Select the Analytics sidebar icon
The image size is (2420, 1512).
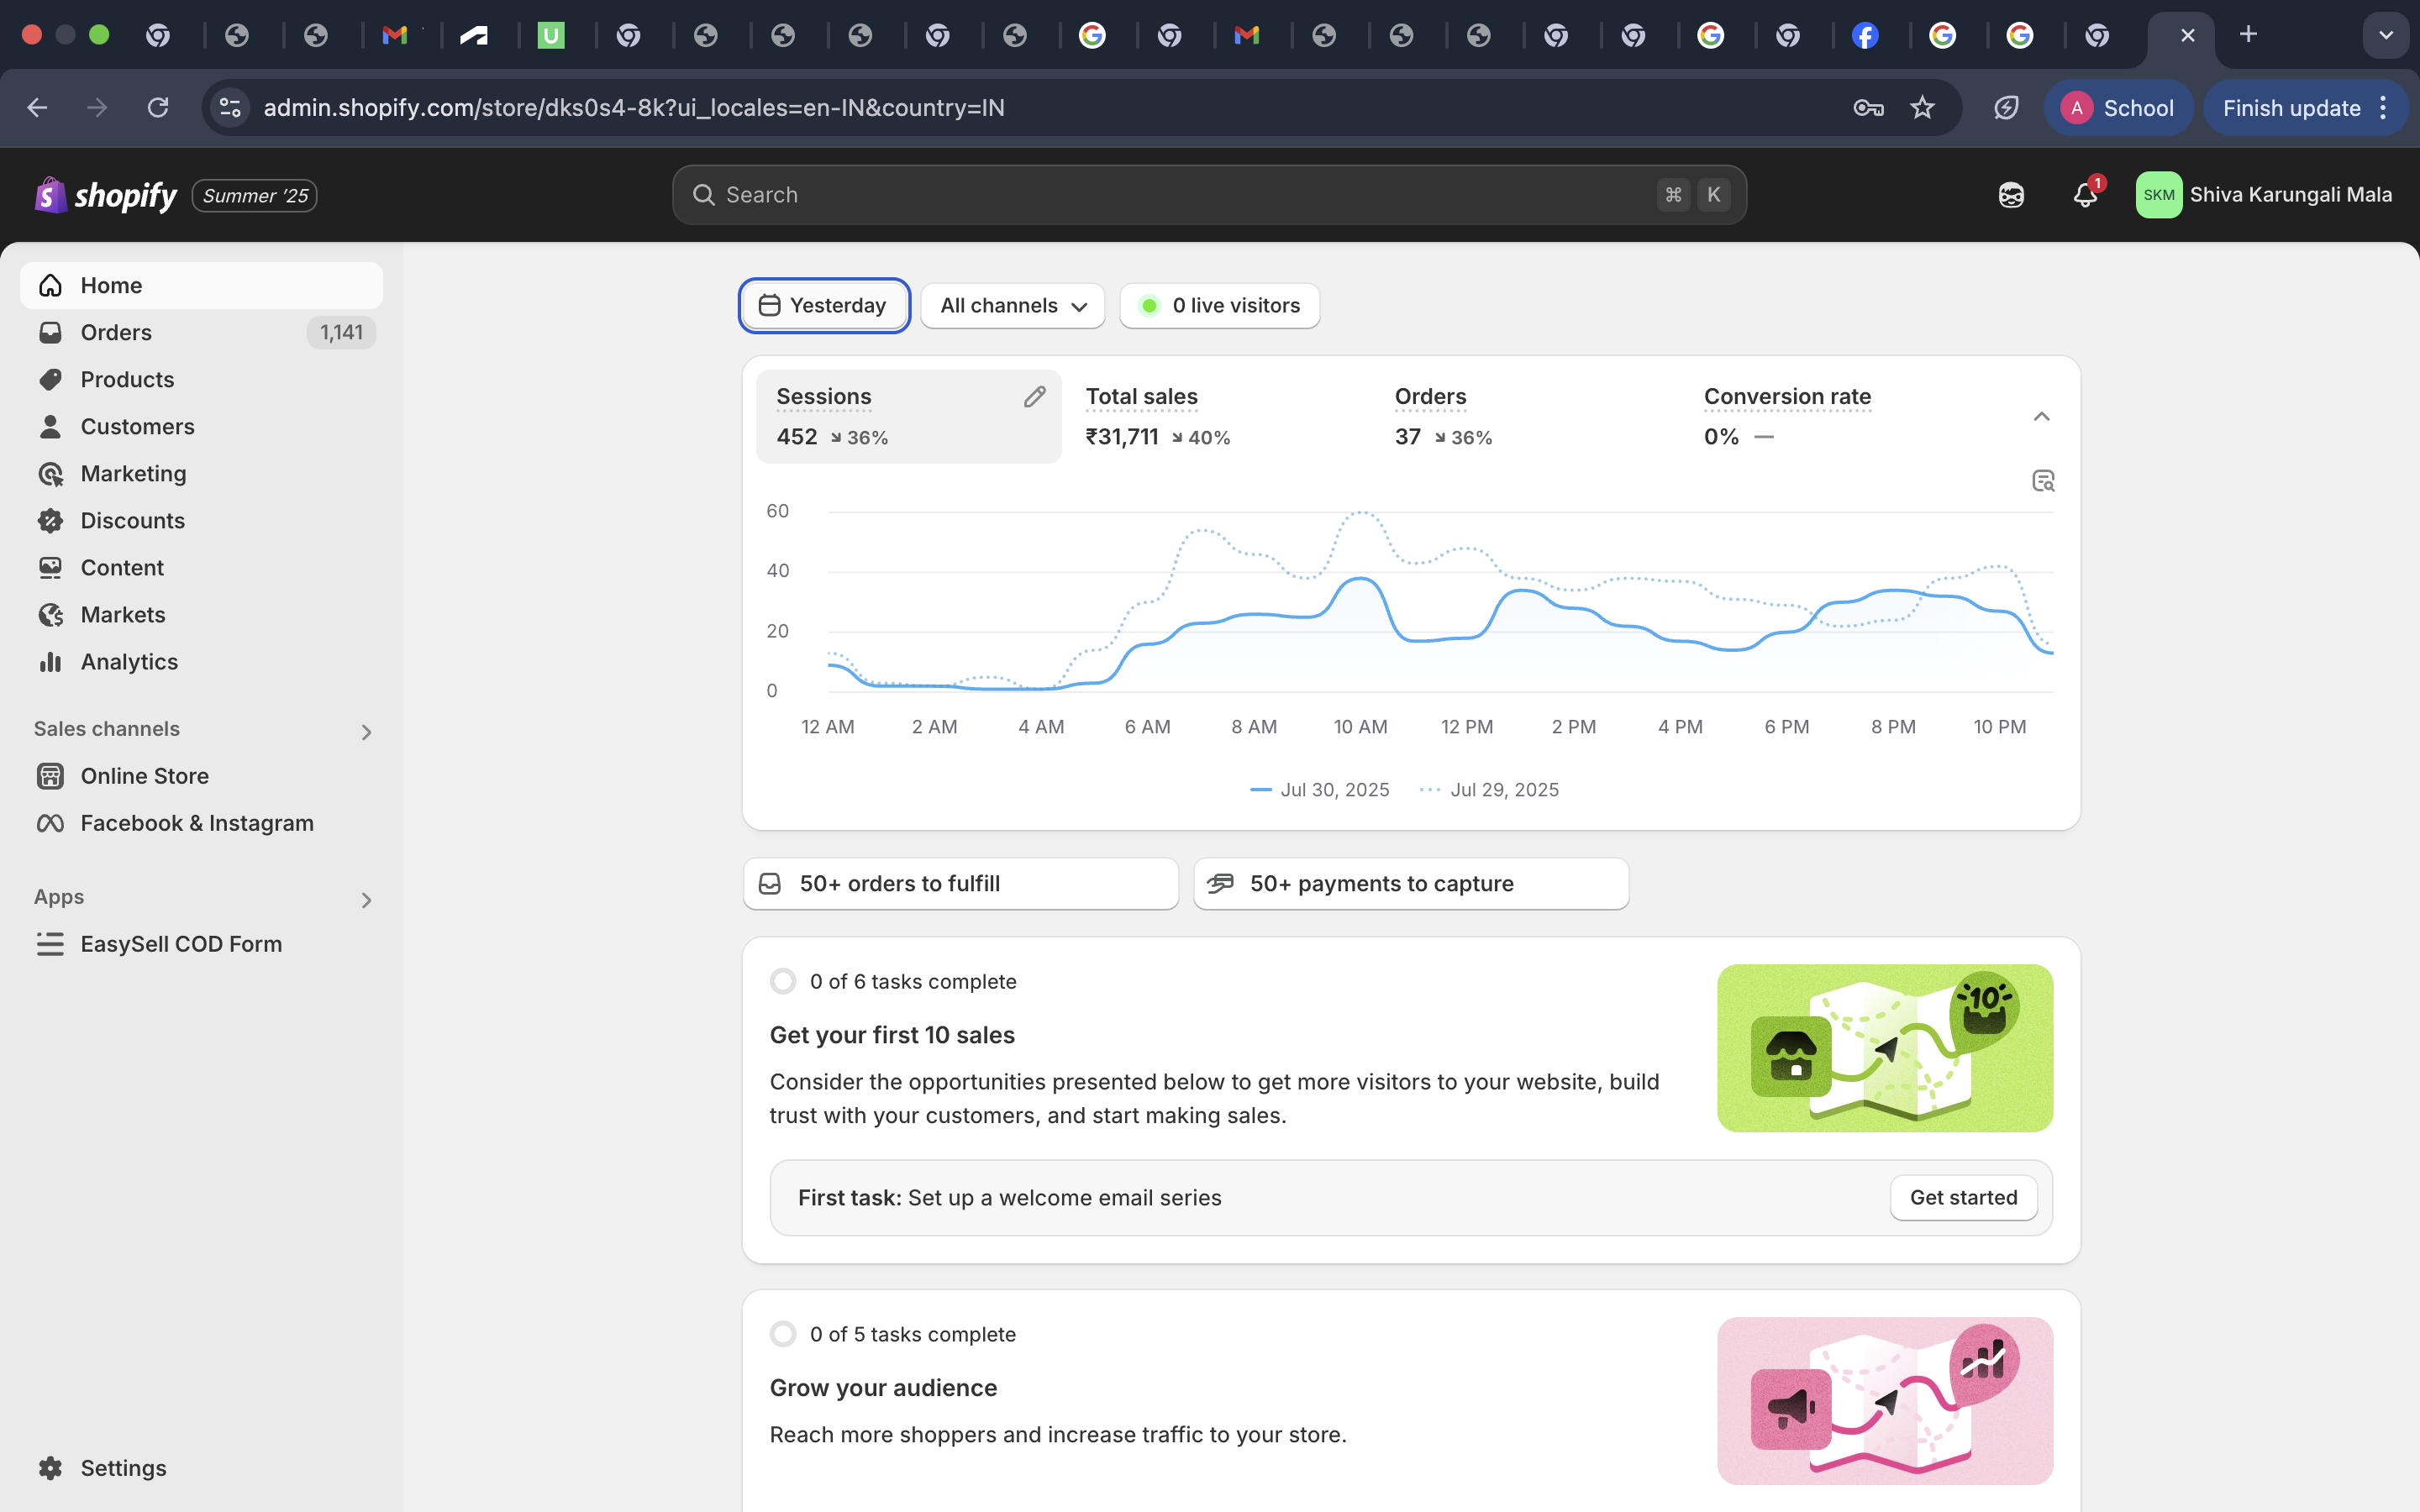pyautogui.click(x=51, y=661)
